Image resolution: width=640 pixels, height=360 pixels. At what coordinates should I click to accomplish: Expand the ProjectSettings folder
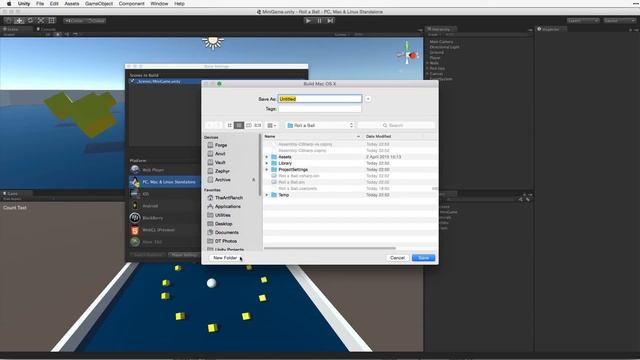(267, 169)
